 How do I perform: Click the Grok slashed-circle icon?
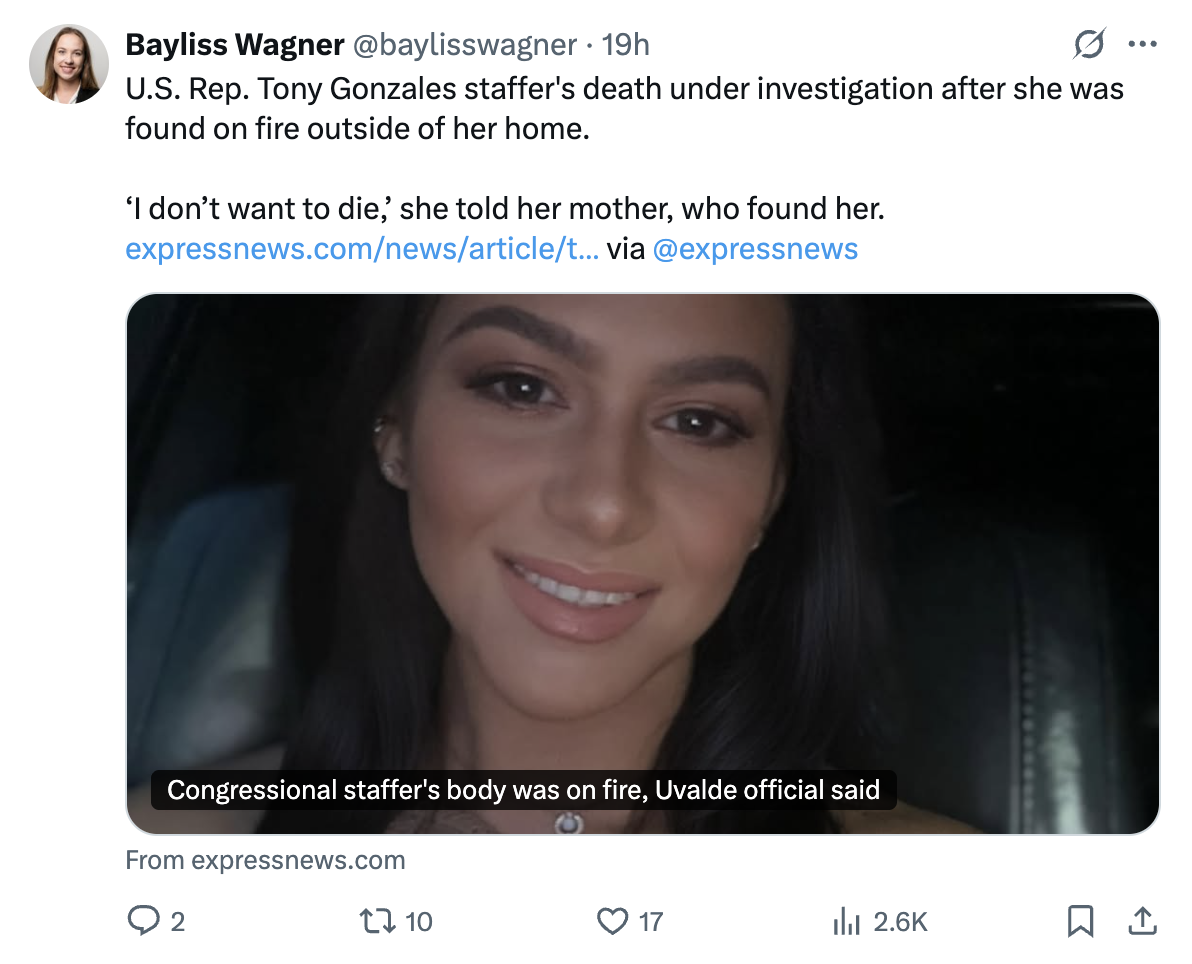[1089, 45]
